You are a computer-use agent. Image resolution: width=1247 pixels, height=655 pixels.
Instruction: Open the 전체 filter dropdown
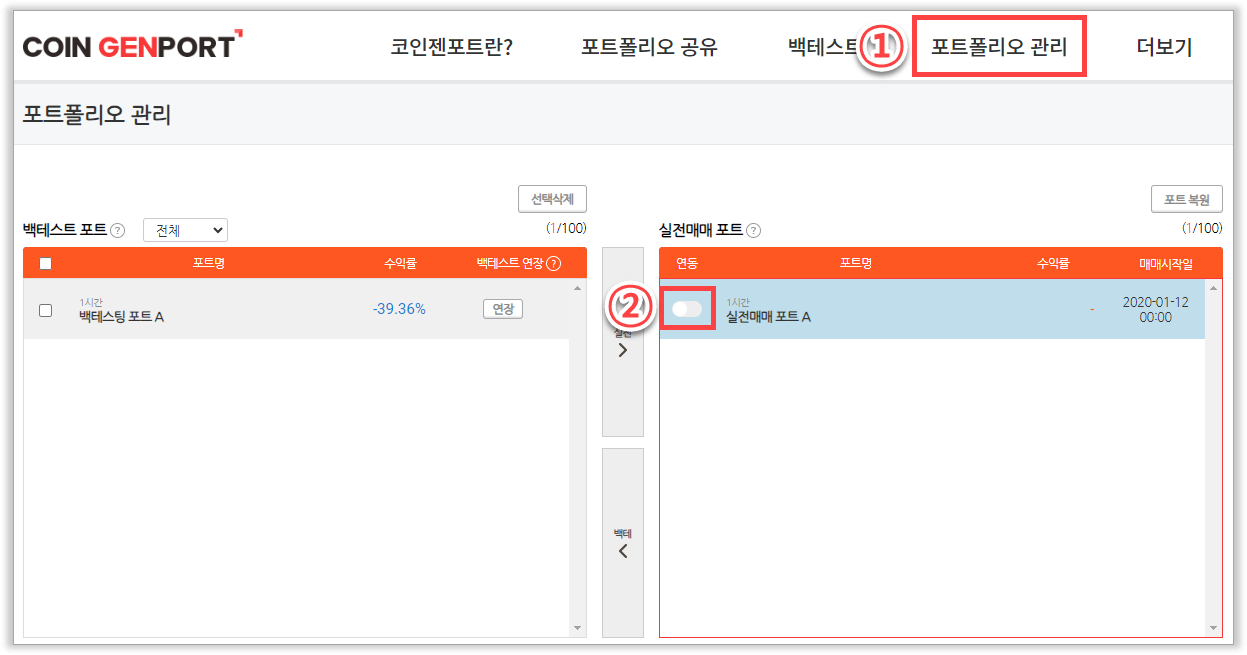click(x=185, y=231)
